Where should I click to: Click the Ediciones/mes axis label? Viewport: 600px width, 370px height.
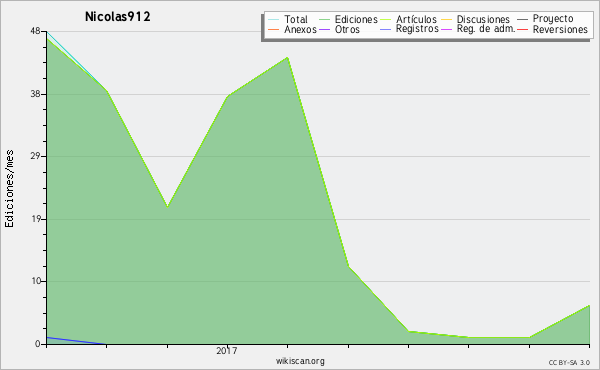pyautogui.click(x=9, y=189)
